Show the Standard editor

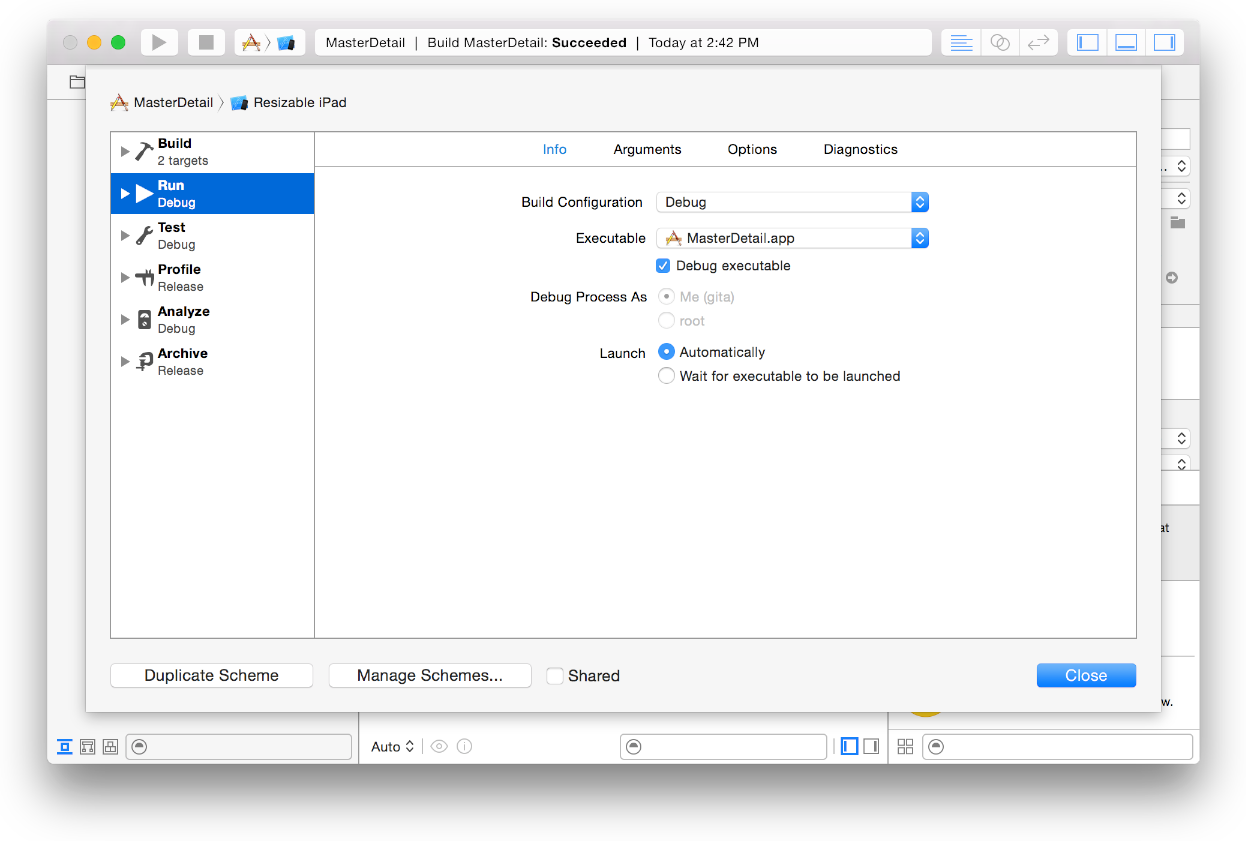961,42
